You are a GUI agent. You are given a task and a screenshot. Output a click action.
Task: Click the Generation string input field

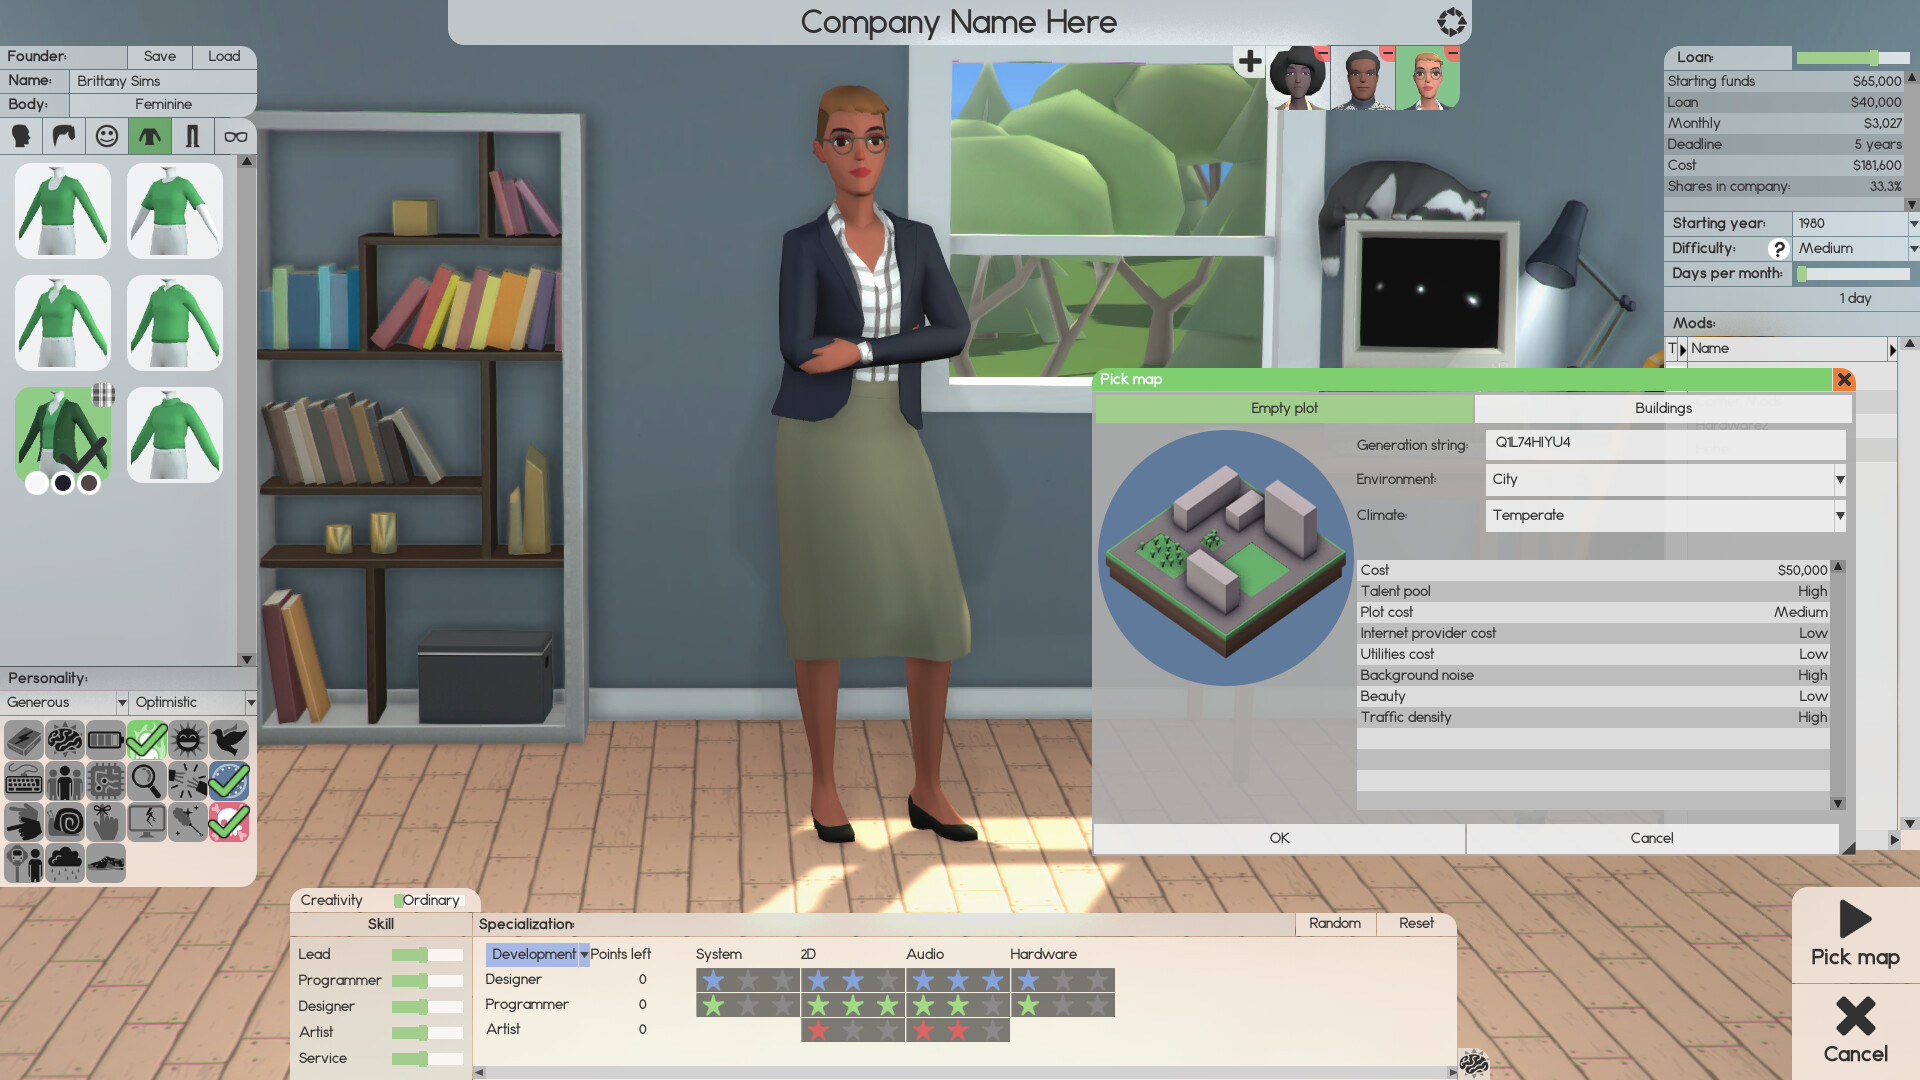pos(1664,442)
